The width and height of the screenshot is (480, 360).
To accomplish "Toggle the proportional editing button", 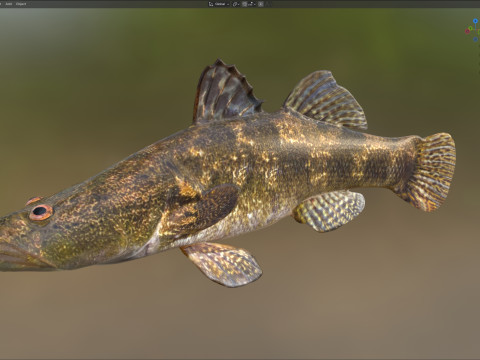I will pyautogui.click(x=261, y=4).
